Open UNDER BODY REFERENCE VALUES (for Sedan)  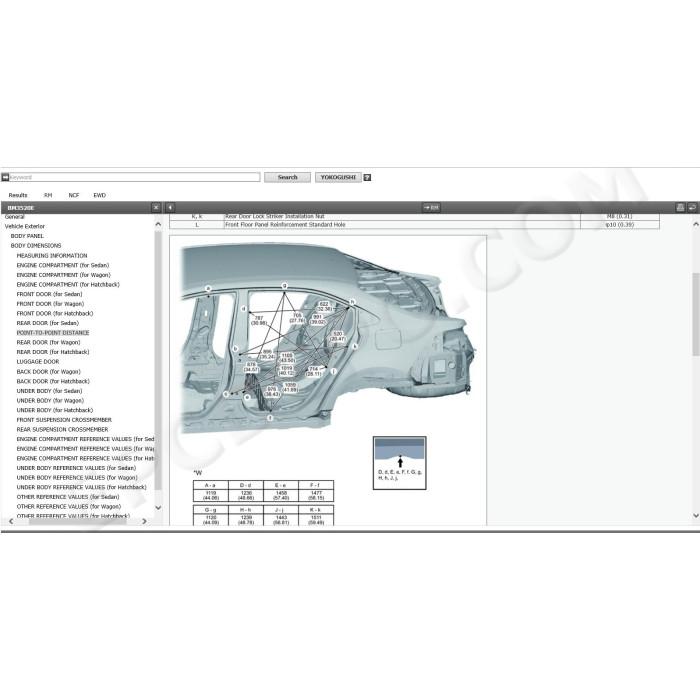[x=76, y=468]
